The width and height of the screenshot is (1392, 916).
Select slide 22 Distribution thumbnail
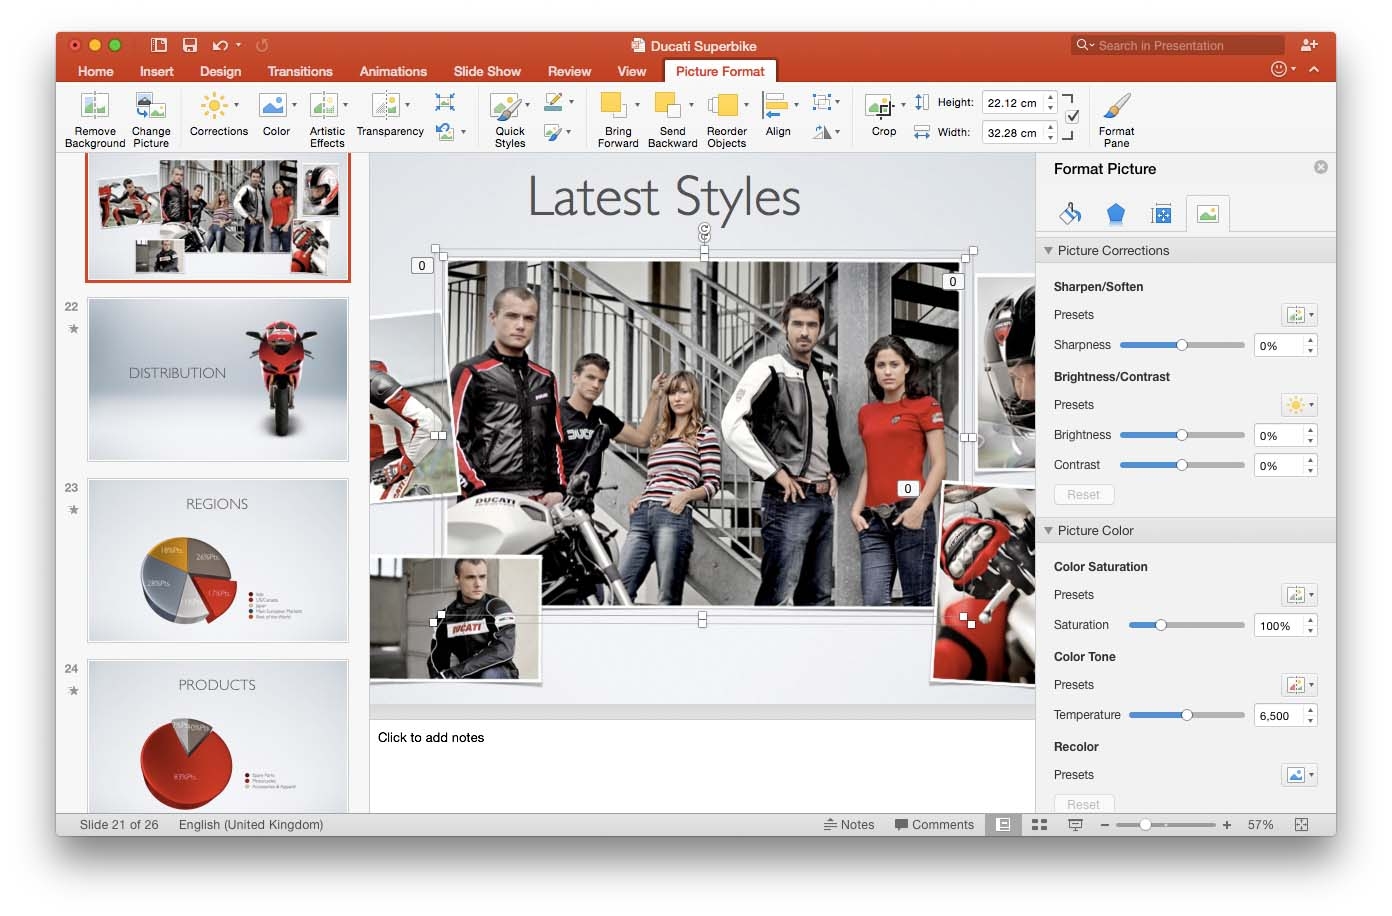218,379
